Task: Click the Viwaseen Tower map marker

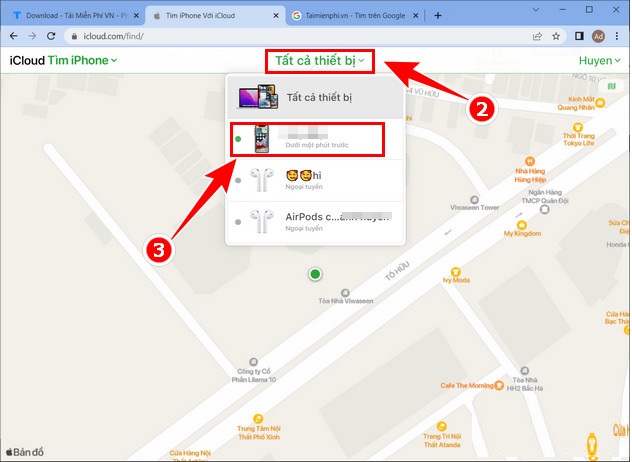Action: 474,200
